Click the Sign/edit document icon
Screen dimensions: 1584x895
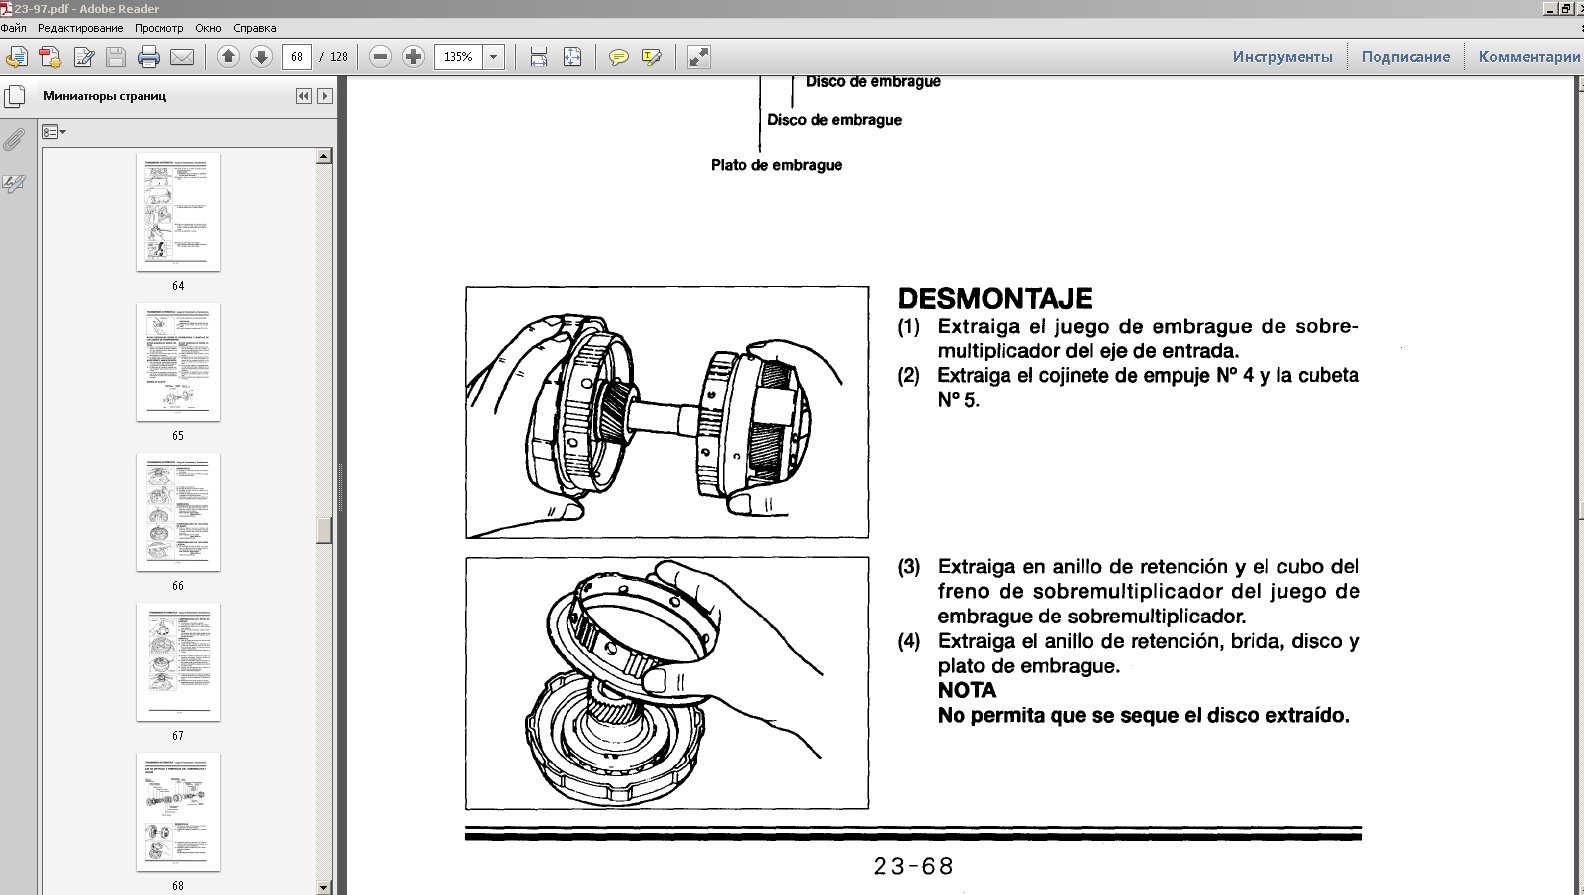[x=83, y=57]
